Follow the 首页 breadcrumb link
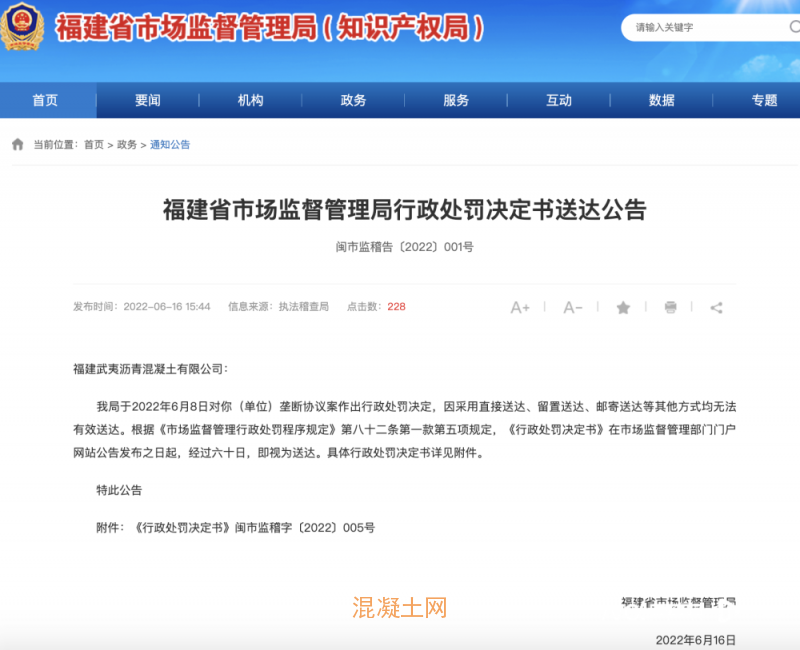 [x=94, y=145]
